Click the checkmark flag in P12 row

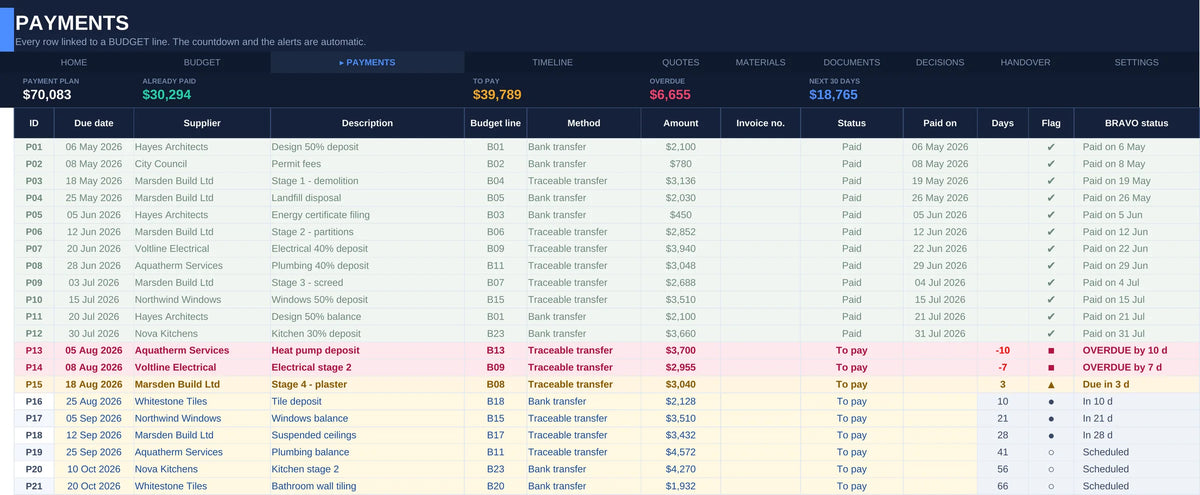tap(1051, 334)
